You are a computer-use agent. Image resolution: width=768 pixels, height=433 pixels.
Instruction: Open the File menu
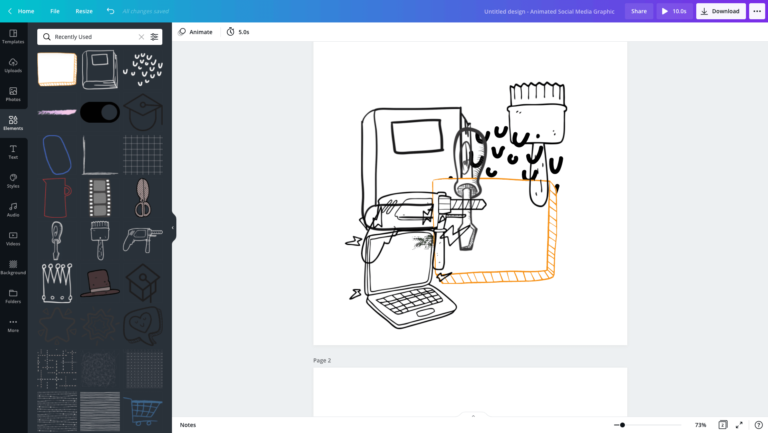click(55, 11)
